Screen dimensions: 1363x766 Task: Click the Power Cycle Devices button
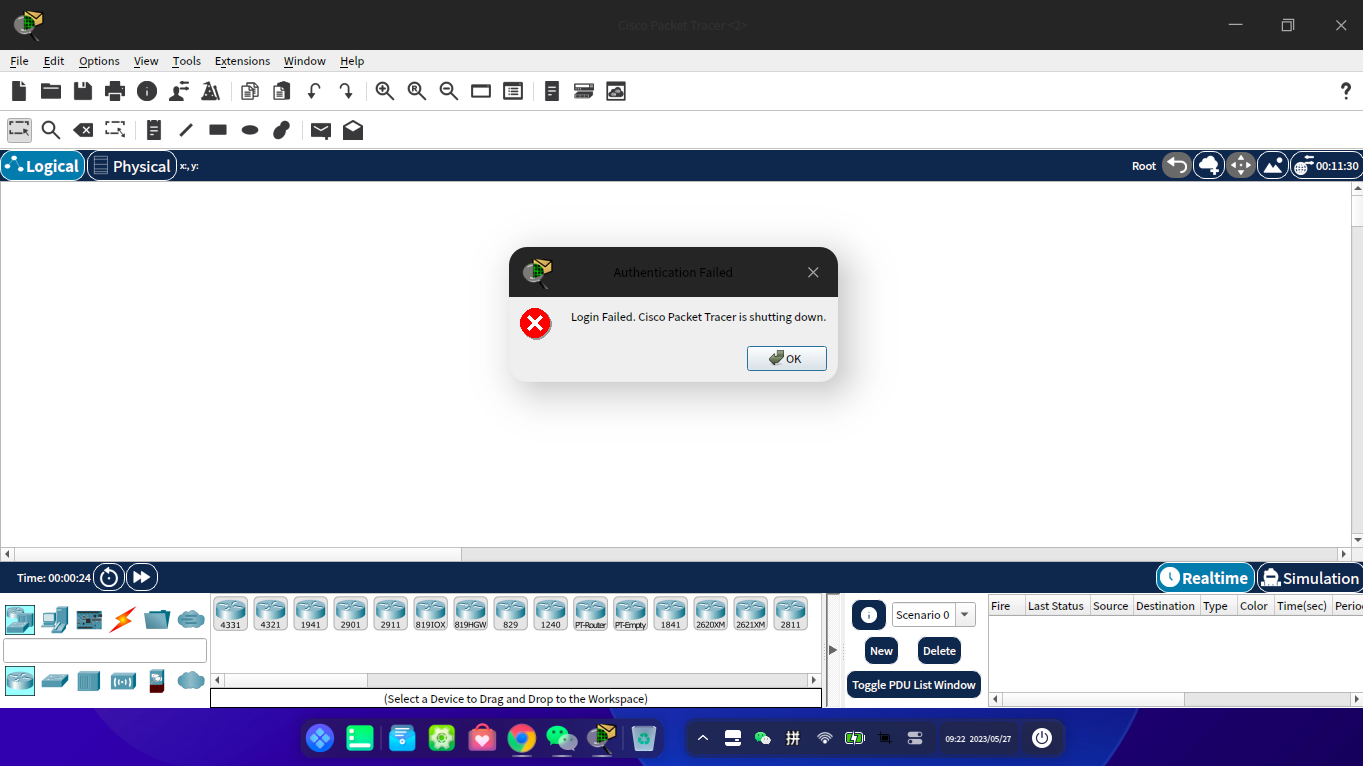point(109,577)
